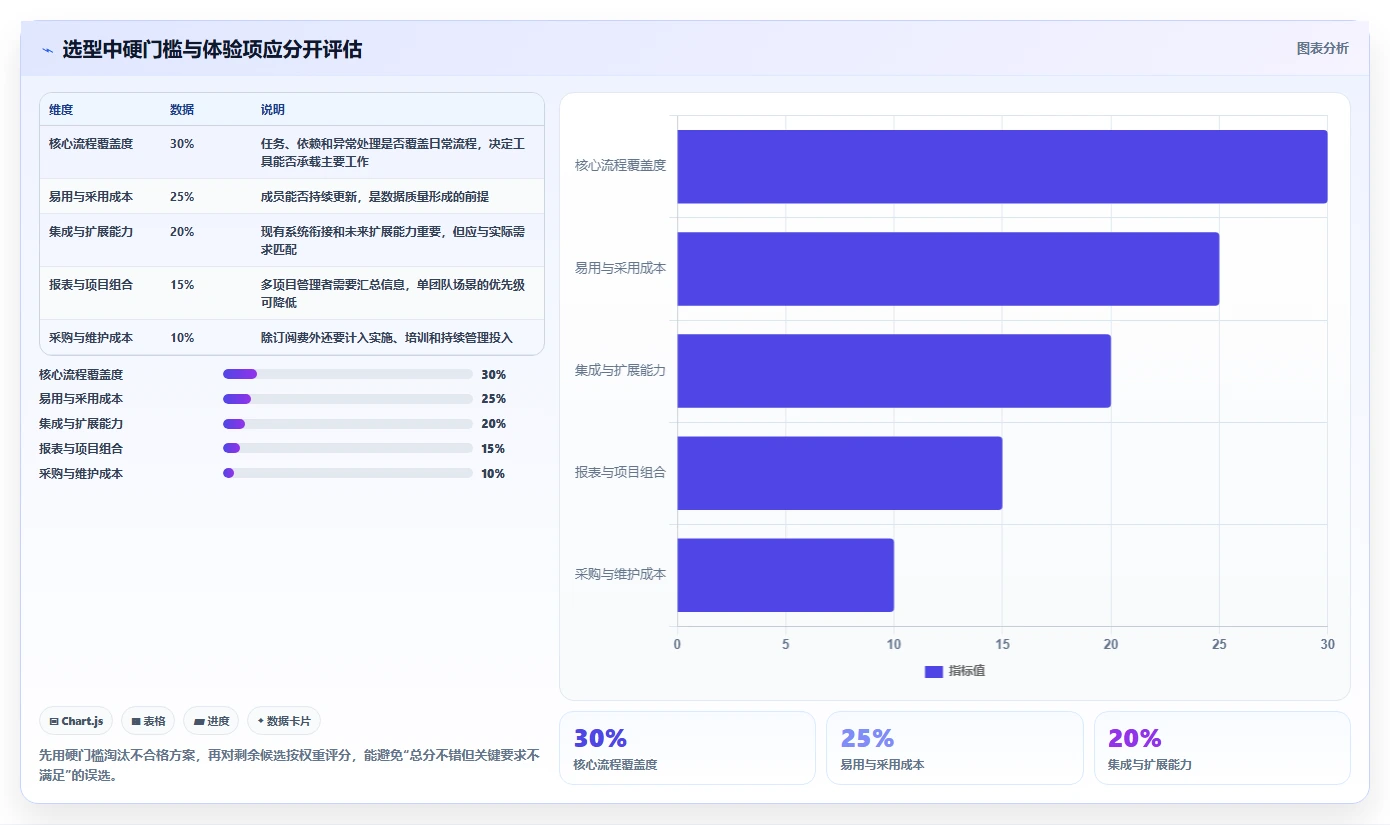Viewport: 1390px width, 825px height.
Task: Click the 核心流程覆盖度 label above the progress bars
Action: (81, 374)
